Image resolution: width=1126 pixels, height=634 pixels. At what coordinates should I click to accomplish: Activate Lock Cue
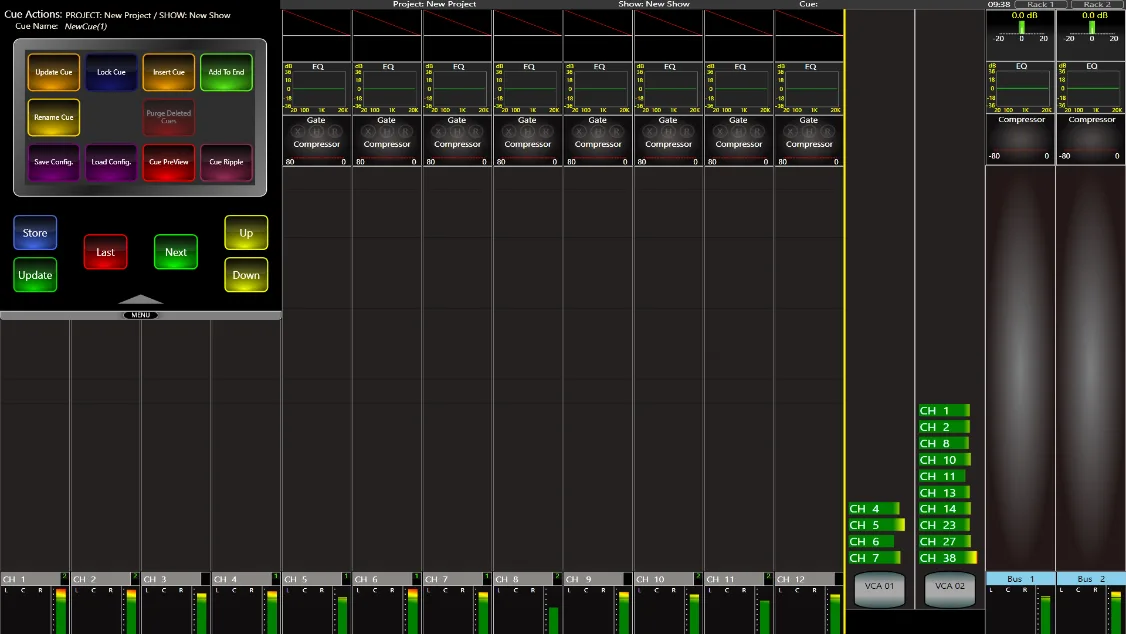point(111,73)
